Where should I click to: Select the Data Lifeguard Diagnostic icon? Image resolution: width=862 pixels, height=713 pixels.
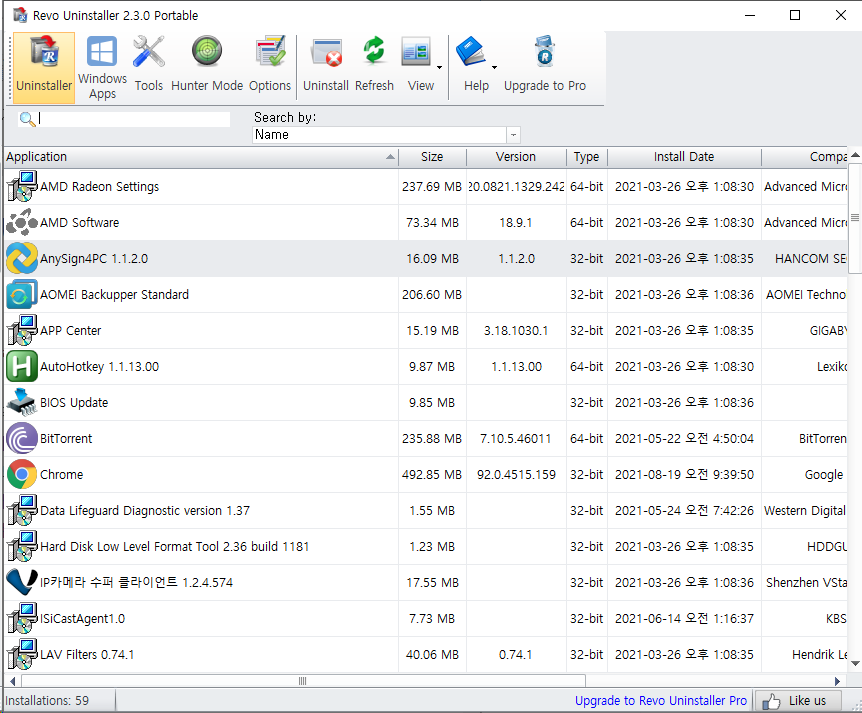[x=22, y=511]
